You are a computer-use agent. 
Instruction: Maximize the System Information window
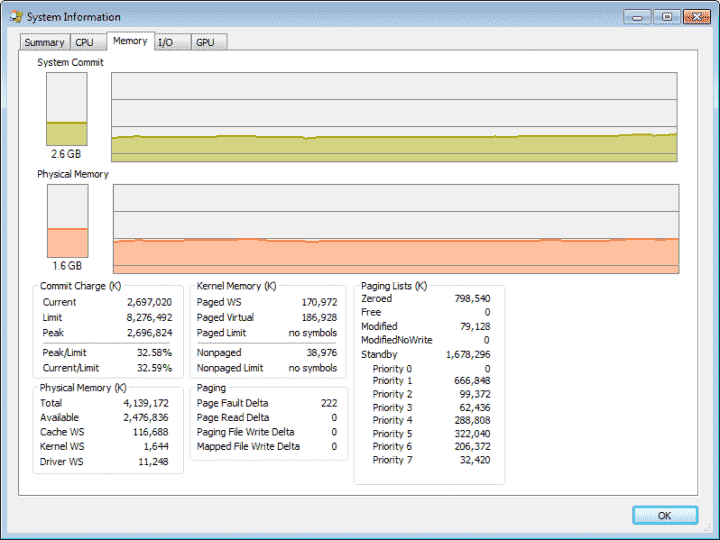point(667,17)
